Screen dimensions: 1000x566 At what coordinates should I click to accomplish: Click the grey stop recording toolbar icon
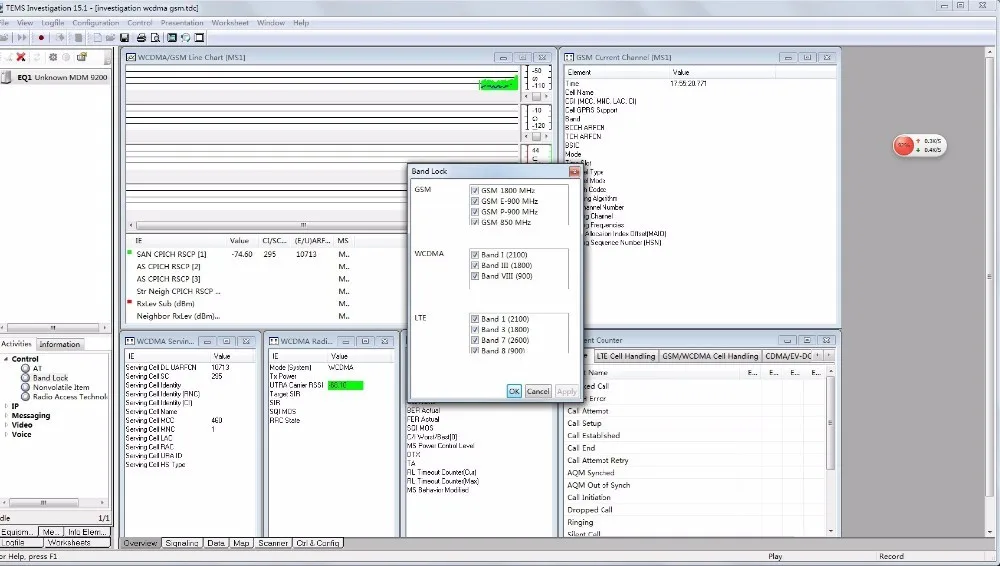[x=78, y=38]
